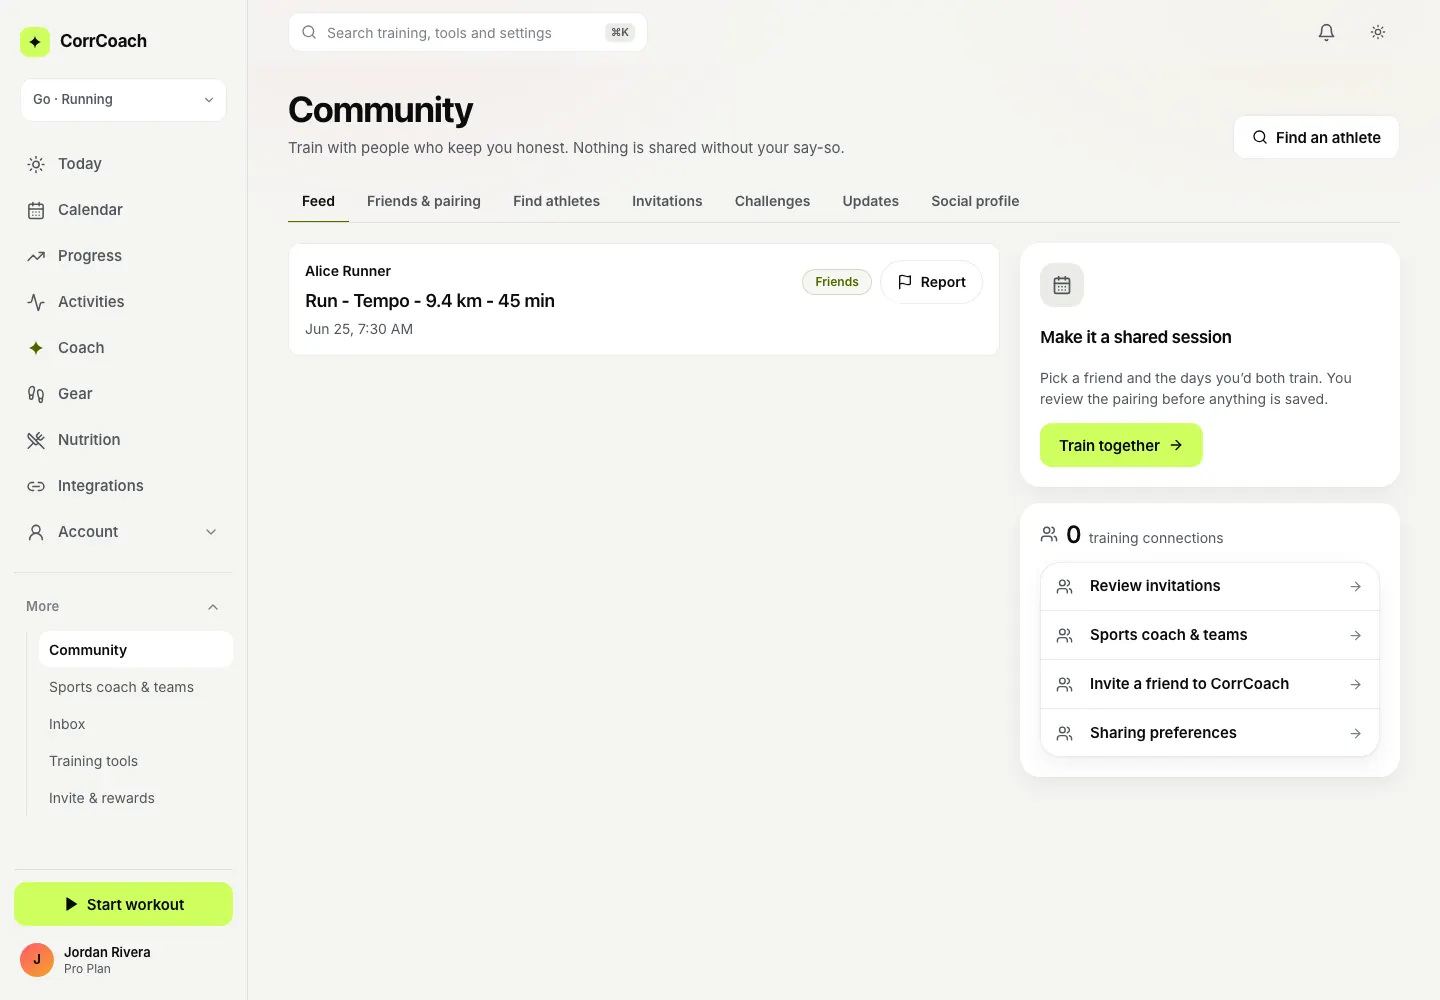Open Invitations tab
The height and width of the screenshot is (1000, 1440).
(667, 201)
